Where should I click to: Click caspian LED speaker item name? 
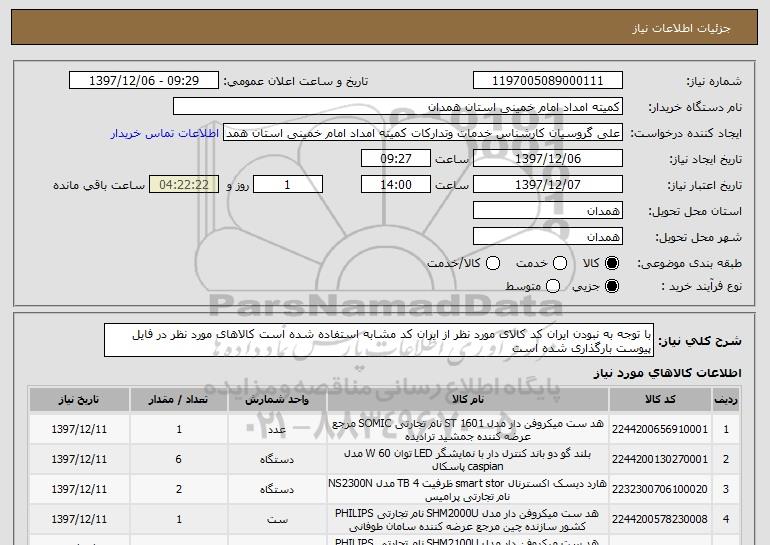(x=468, y=460)
